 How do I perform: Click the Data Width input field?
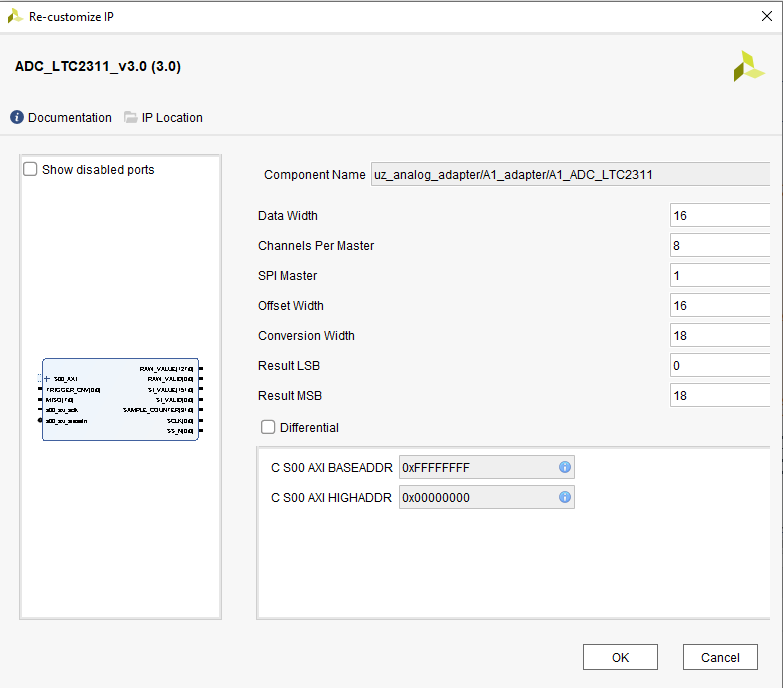coord(720,216)
